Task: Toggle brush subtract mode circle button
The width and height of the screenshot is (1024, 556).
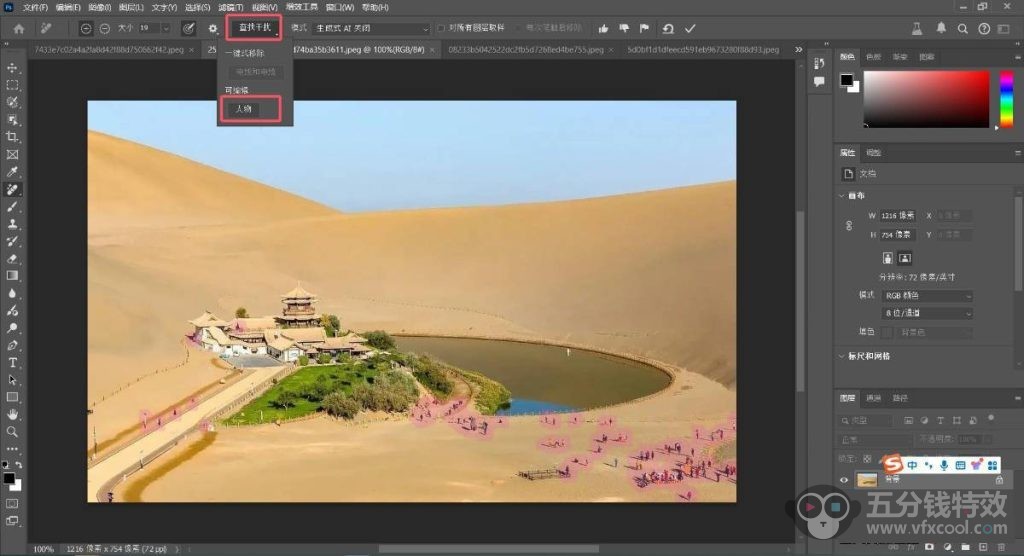Action: point(105,29)
